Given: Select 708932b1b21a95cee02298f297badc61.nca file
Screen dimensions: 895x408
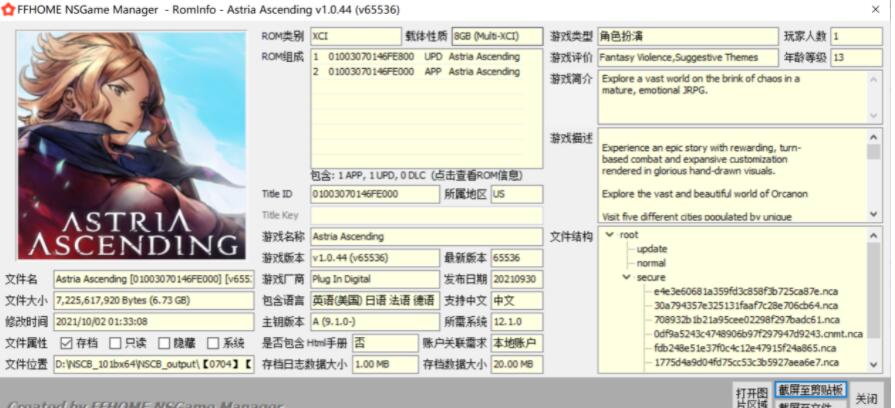Looking at the screenshot, I should pos(747,320).
